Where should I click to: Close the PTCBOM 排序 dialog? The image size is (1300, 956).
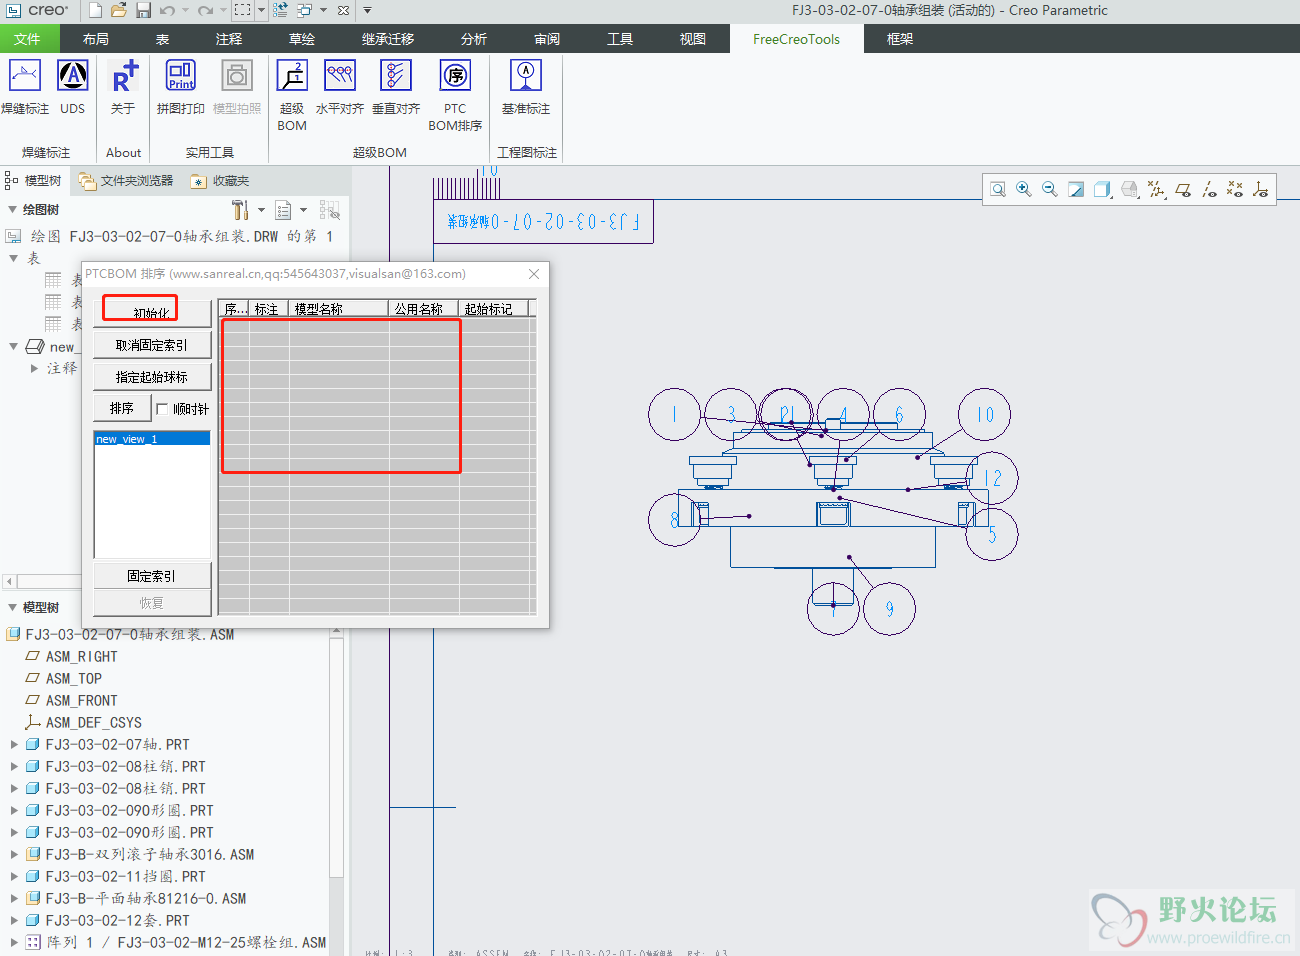[534, 274]
